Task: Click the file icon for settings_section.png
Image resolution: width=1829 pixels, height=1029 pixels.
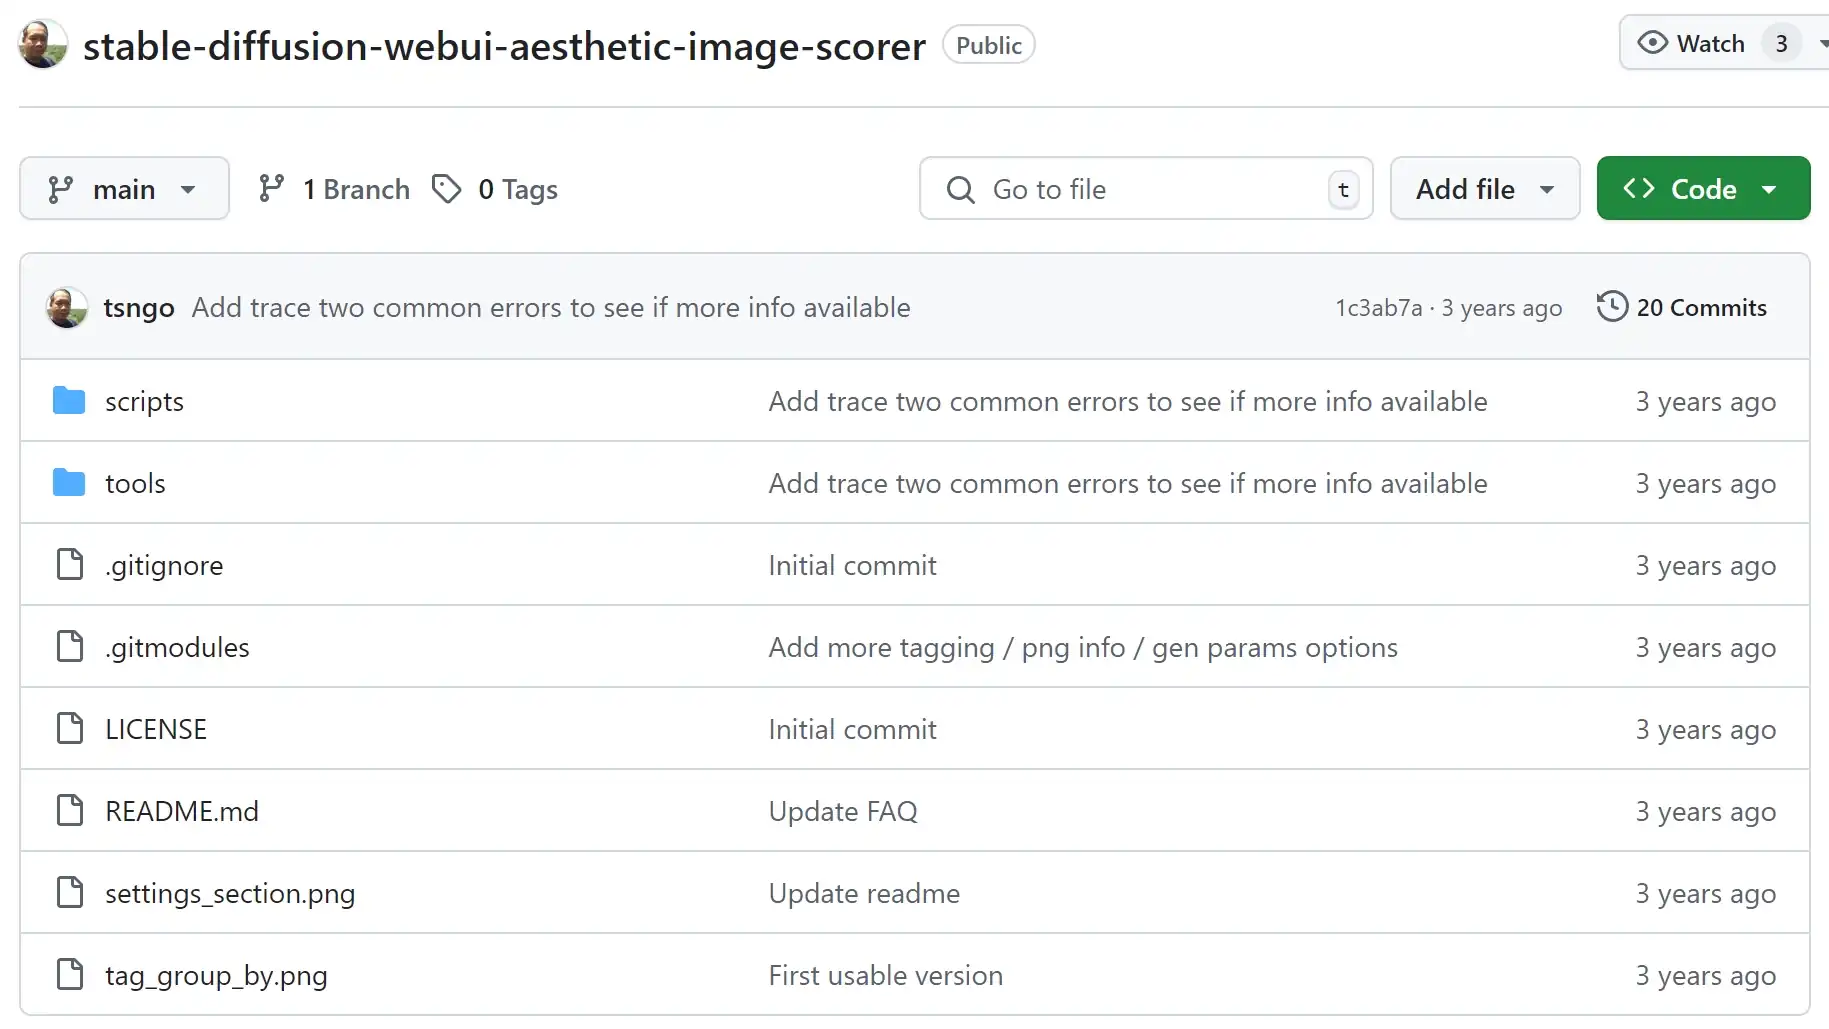Action: [x=70, y=892]
